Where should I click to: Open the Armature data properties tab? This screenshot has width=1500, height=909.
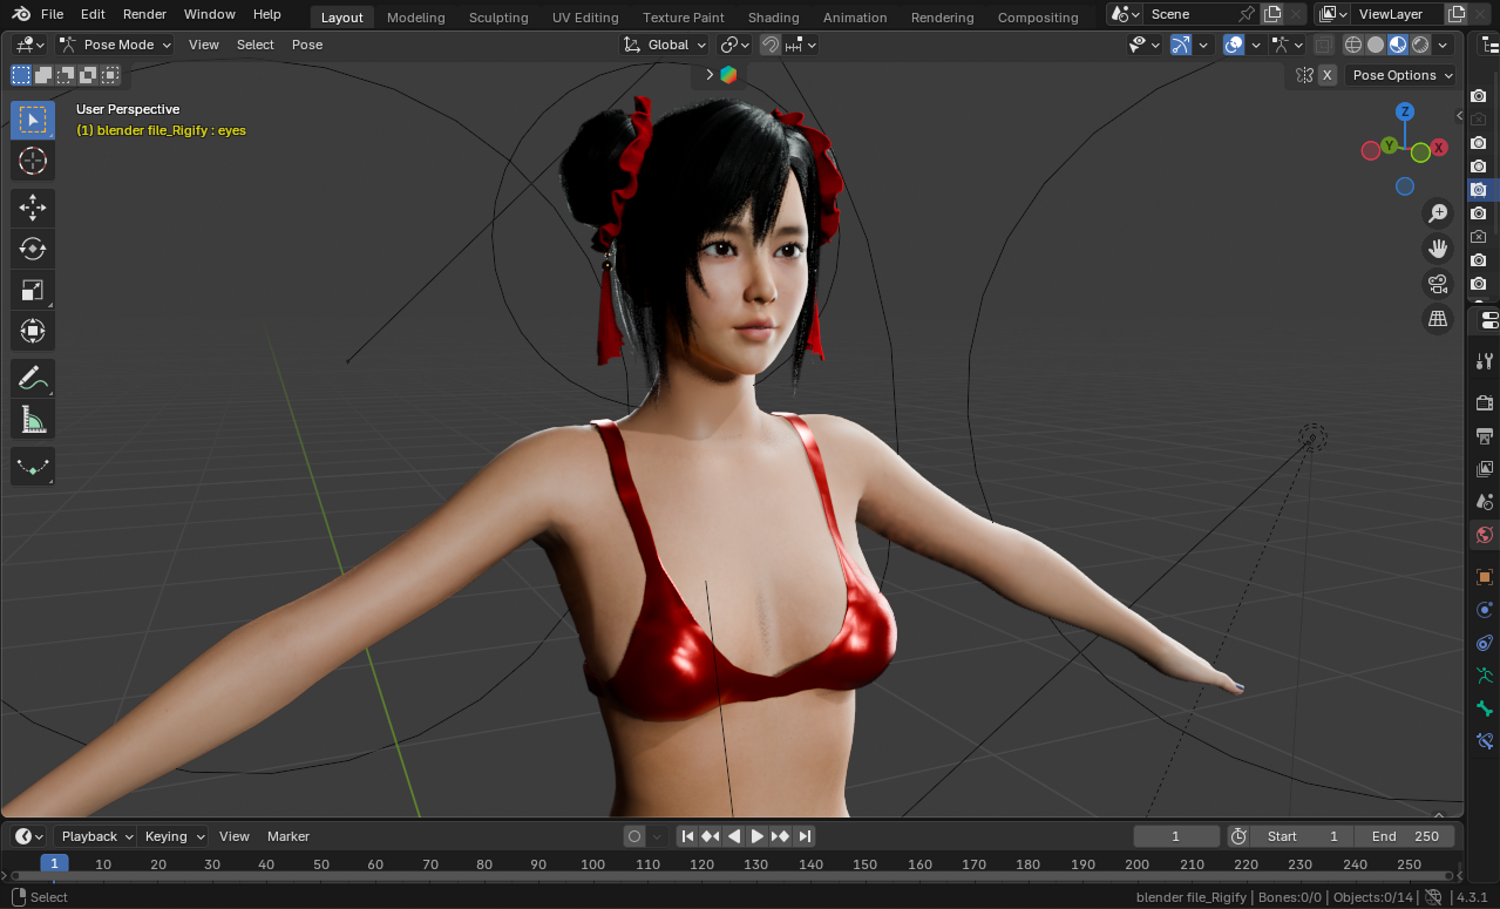click(x=1485, y=676)
